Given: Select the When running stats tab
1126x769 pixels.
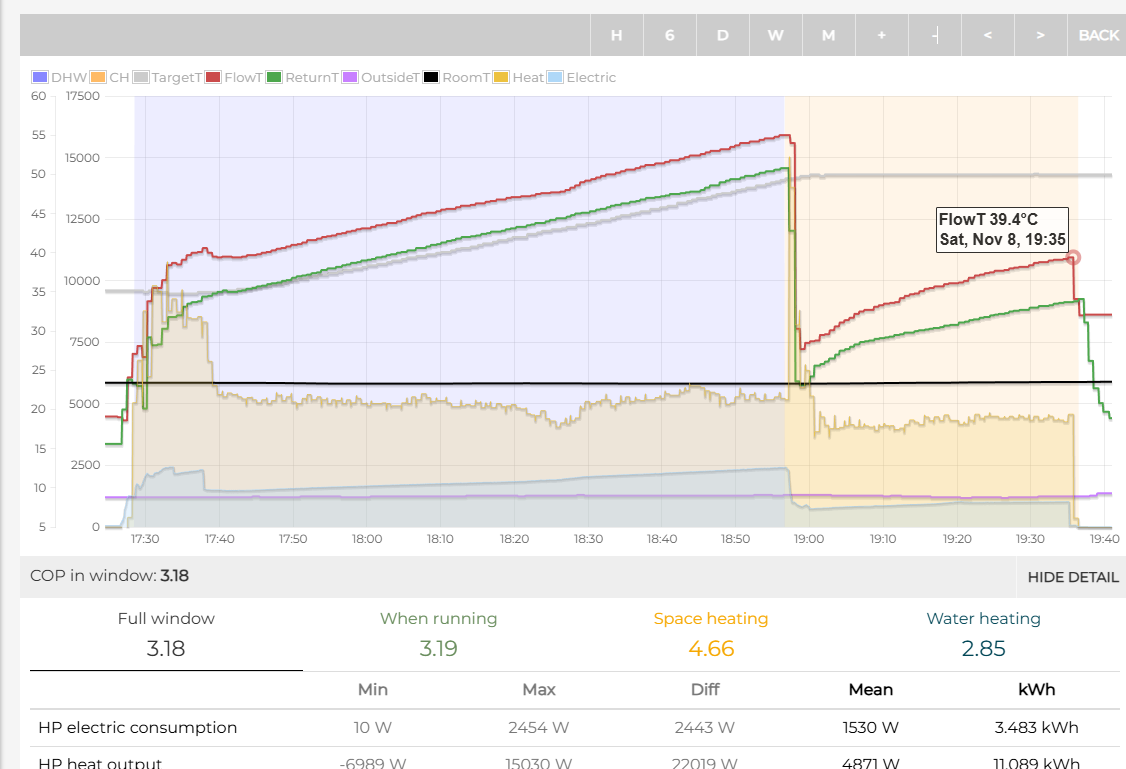Looking at the screenshot, I should (x=438, y=633).
